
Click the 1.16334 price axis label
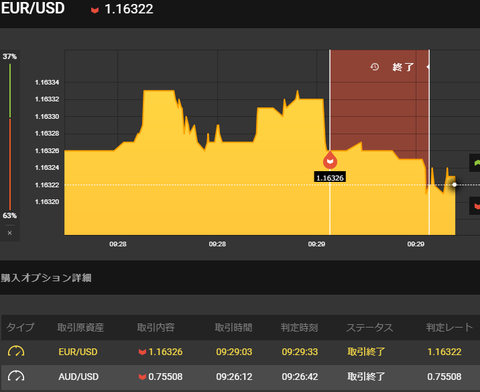pos(47,82)
